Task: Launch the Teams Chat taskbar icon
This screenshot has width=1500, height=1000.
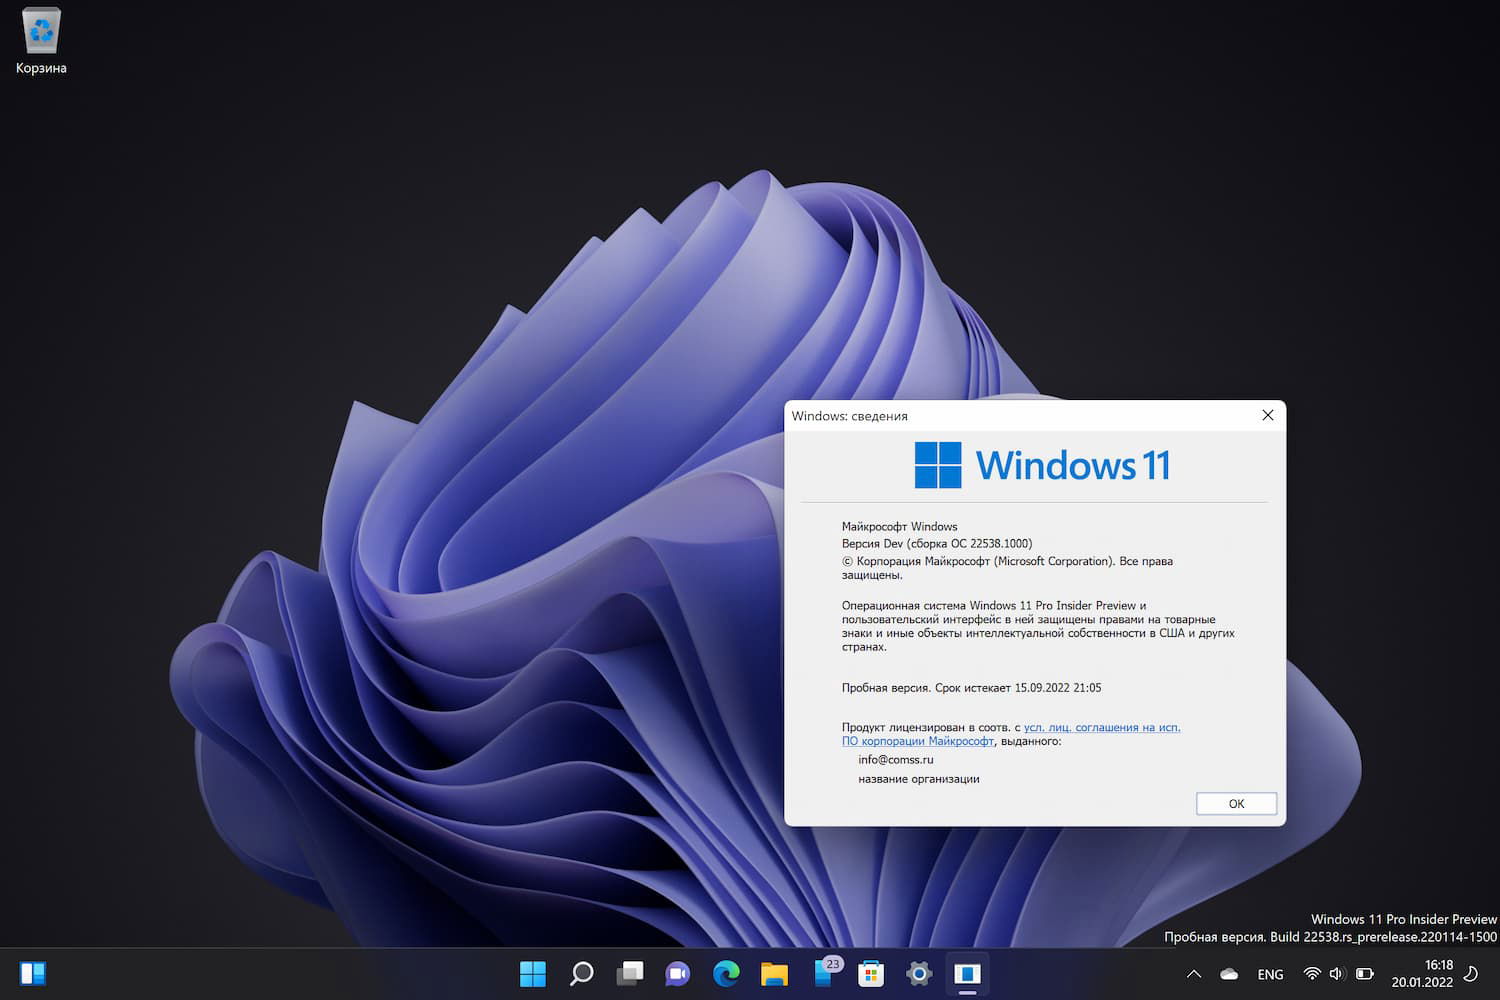Action: [678, 973]
